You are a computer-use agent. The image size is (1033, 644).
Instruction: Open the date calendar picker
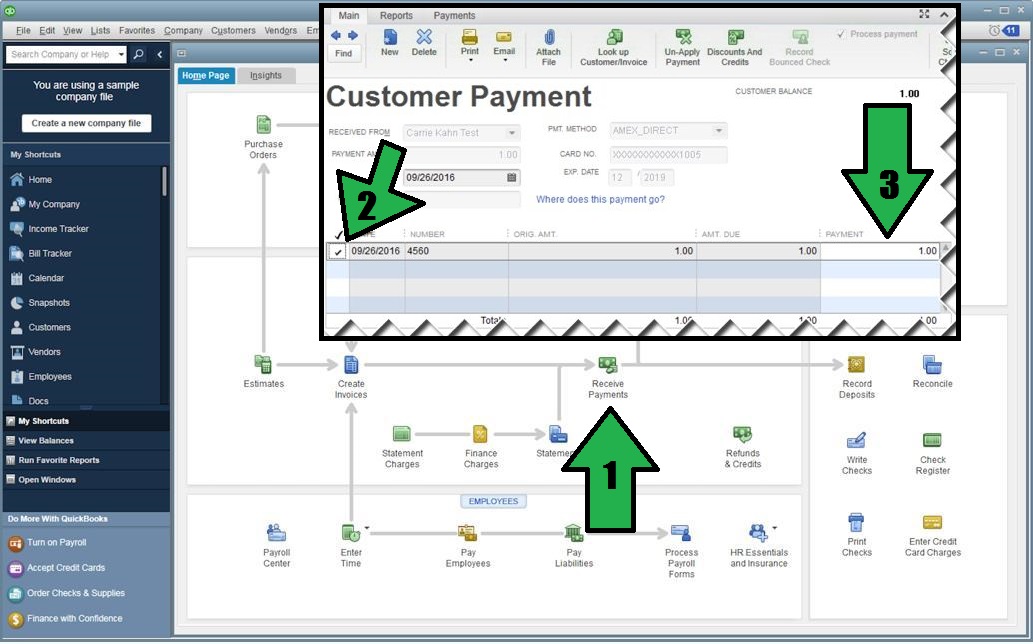(x=512, y=177)
